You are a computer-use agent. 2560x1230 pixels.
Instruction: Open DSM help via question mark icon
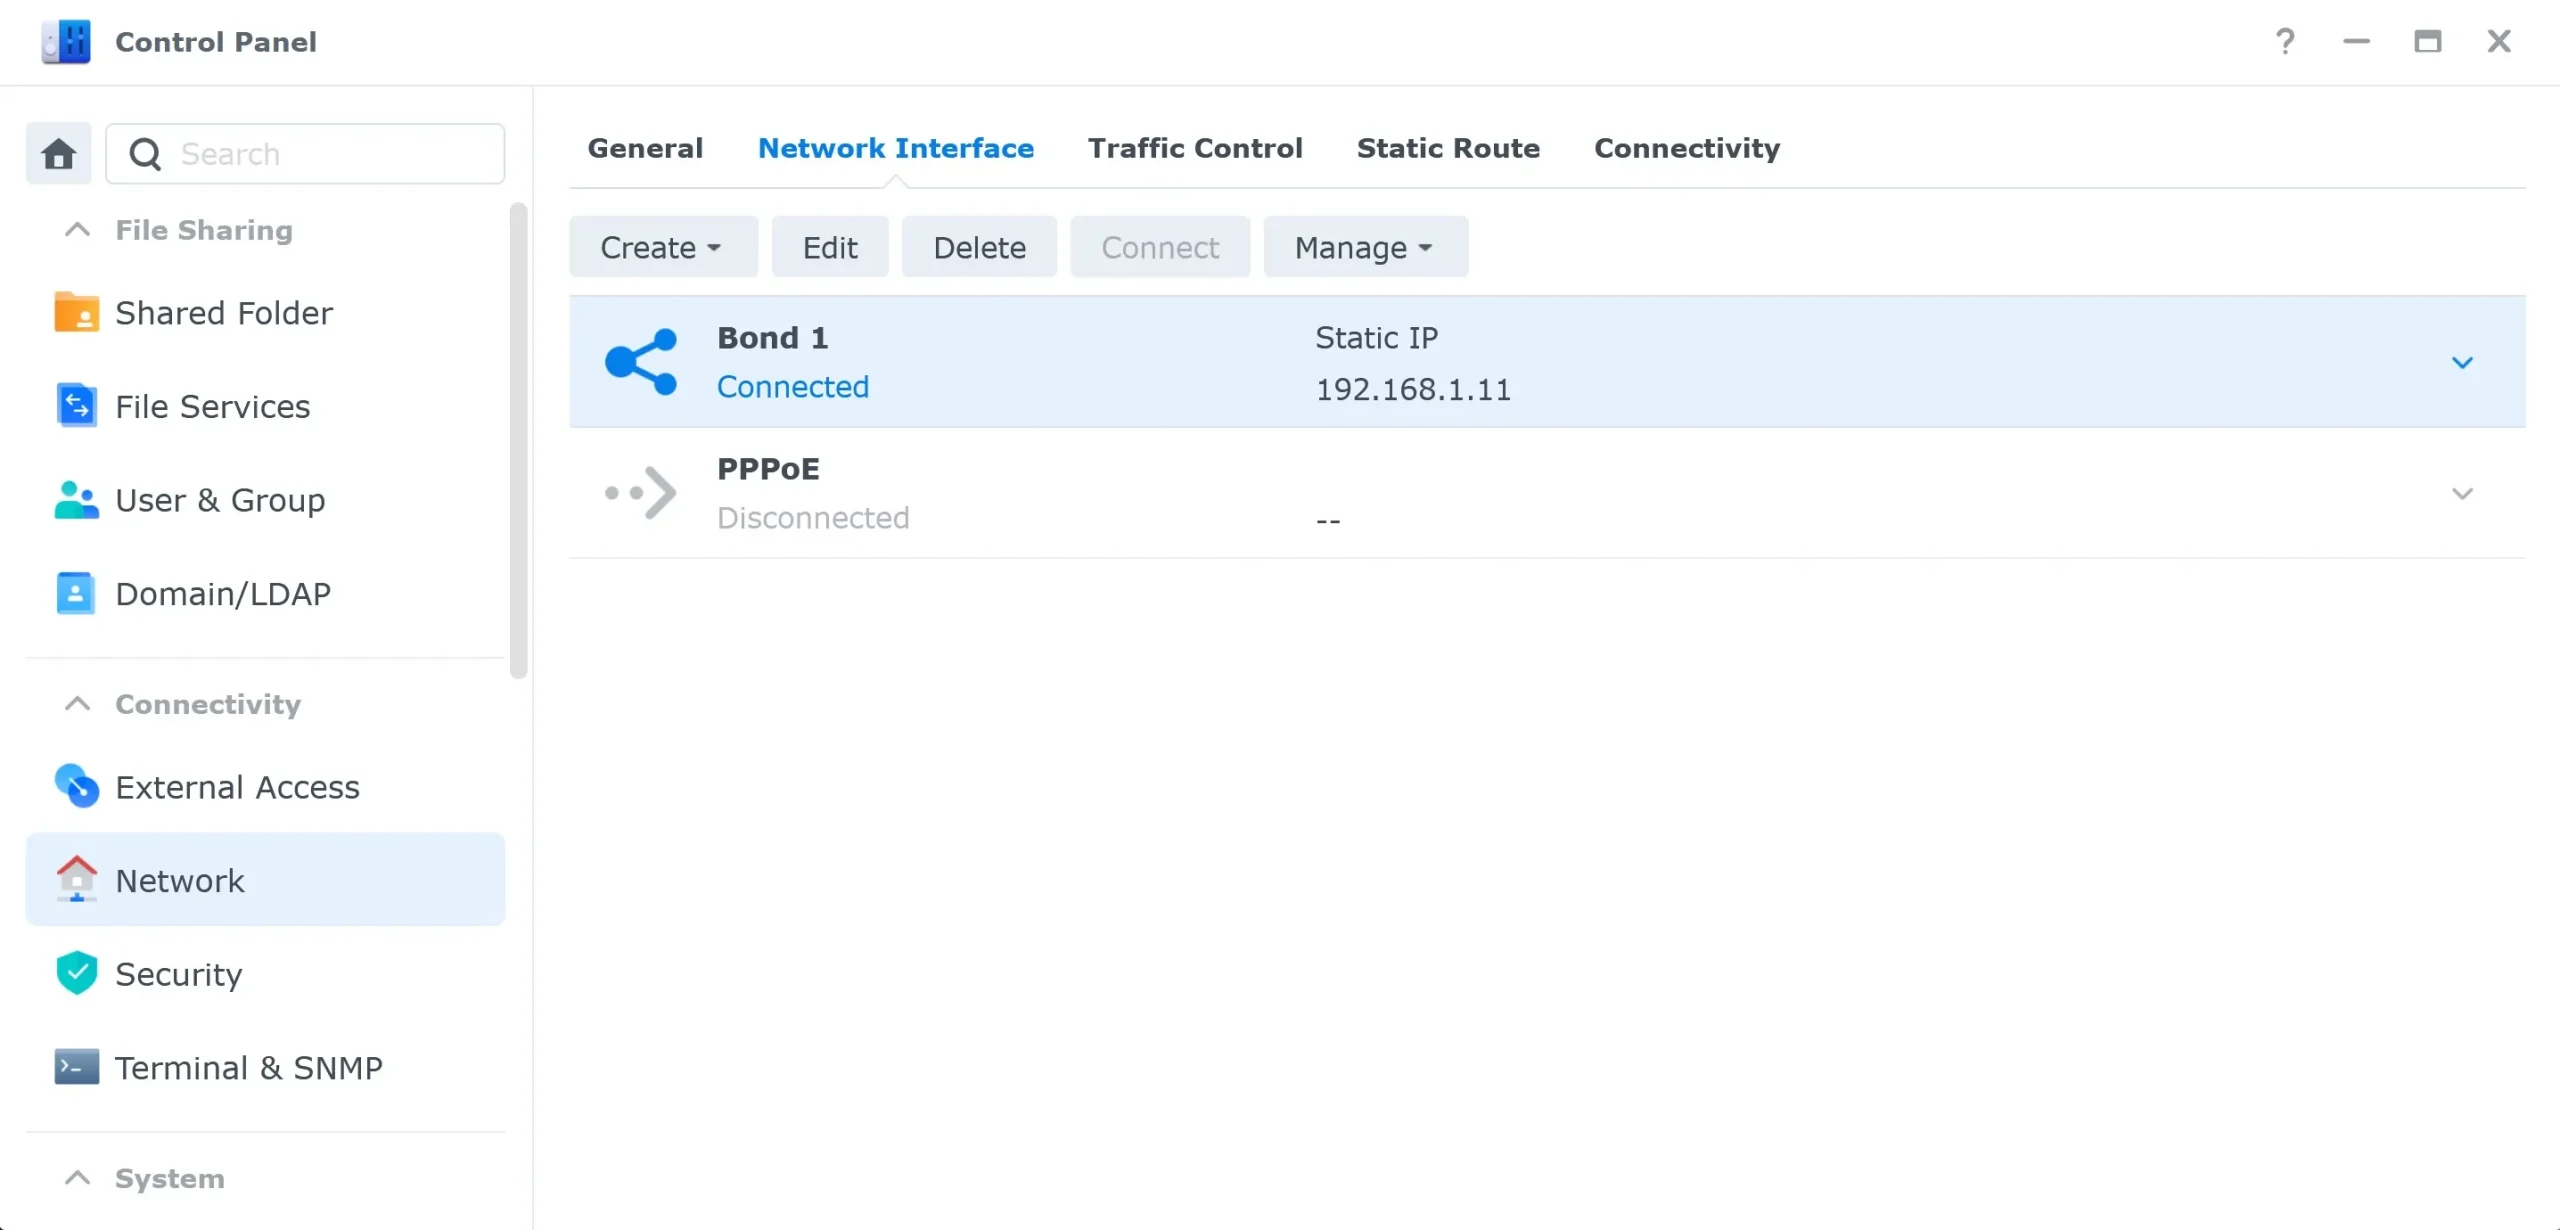point(2286,41)
